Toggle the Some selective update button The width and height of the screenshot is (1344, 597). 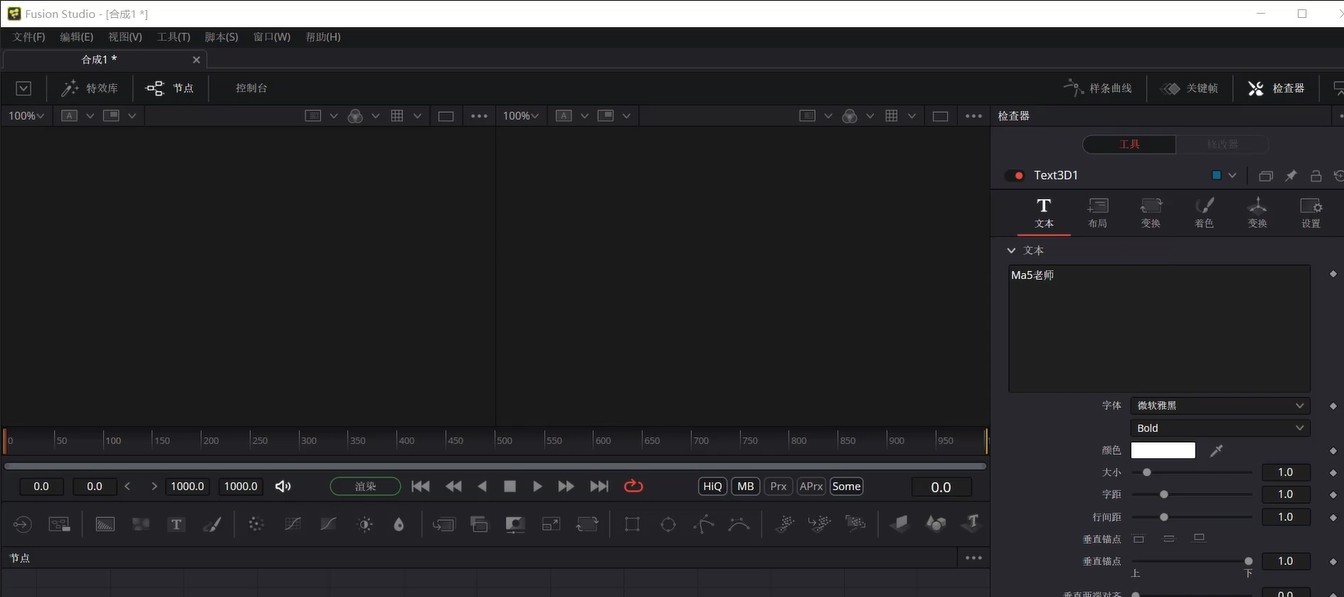(x=846, y=486)
